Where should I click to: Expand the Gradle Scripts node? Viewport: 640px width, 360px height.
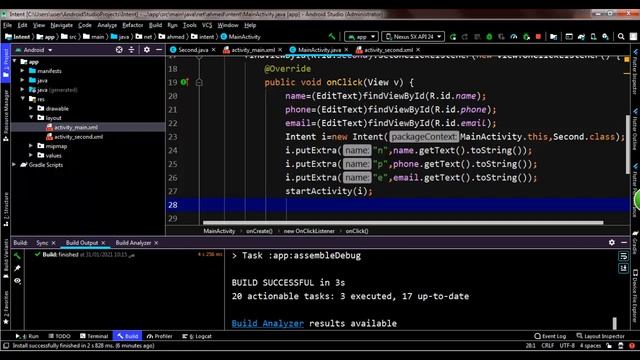coord(15,164)
